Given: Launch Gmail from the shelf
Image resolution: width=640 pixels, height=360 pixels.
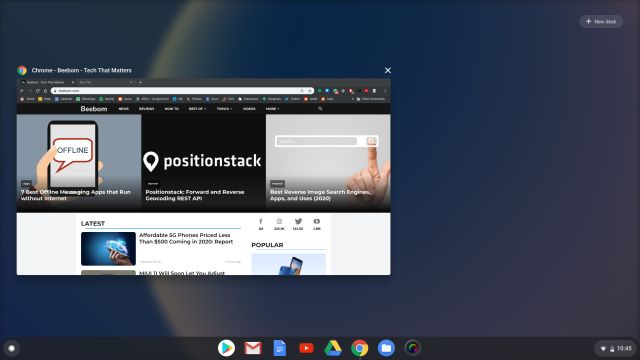Looking at the screenshot, I should pos(253,348).
